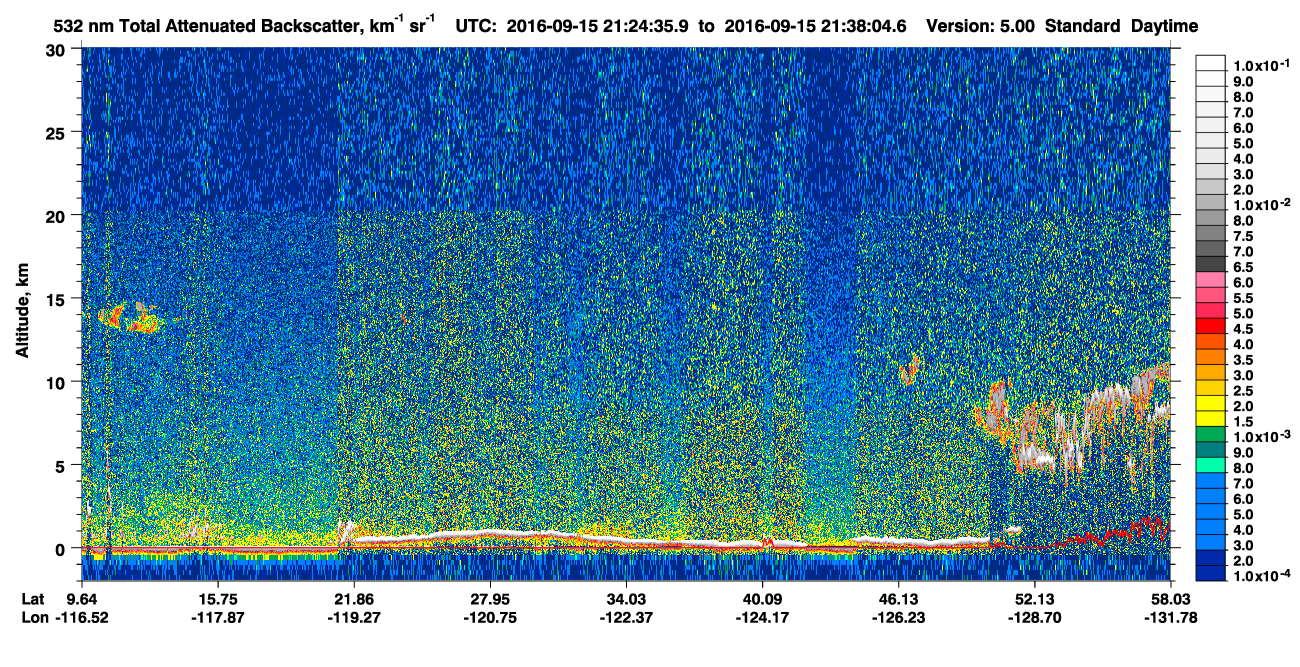This screenshot has height=667, width=1300.
Task: Click the darkest gray swatch in the color bar
Action: click(1210, 263)
